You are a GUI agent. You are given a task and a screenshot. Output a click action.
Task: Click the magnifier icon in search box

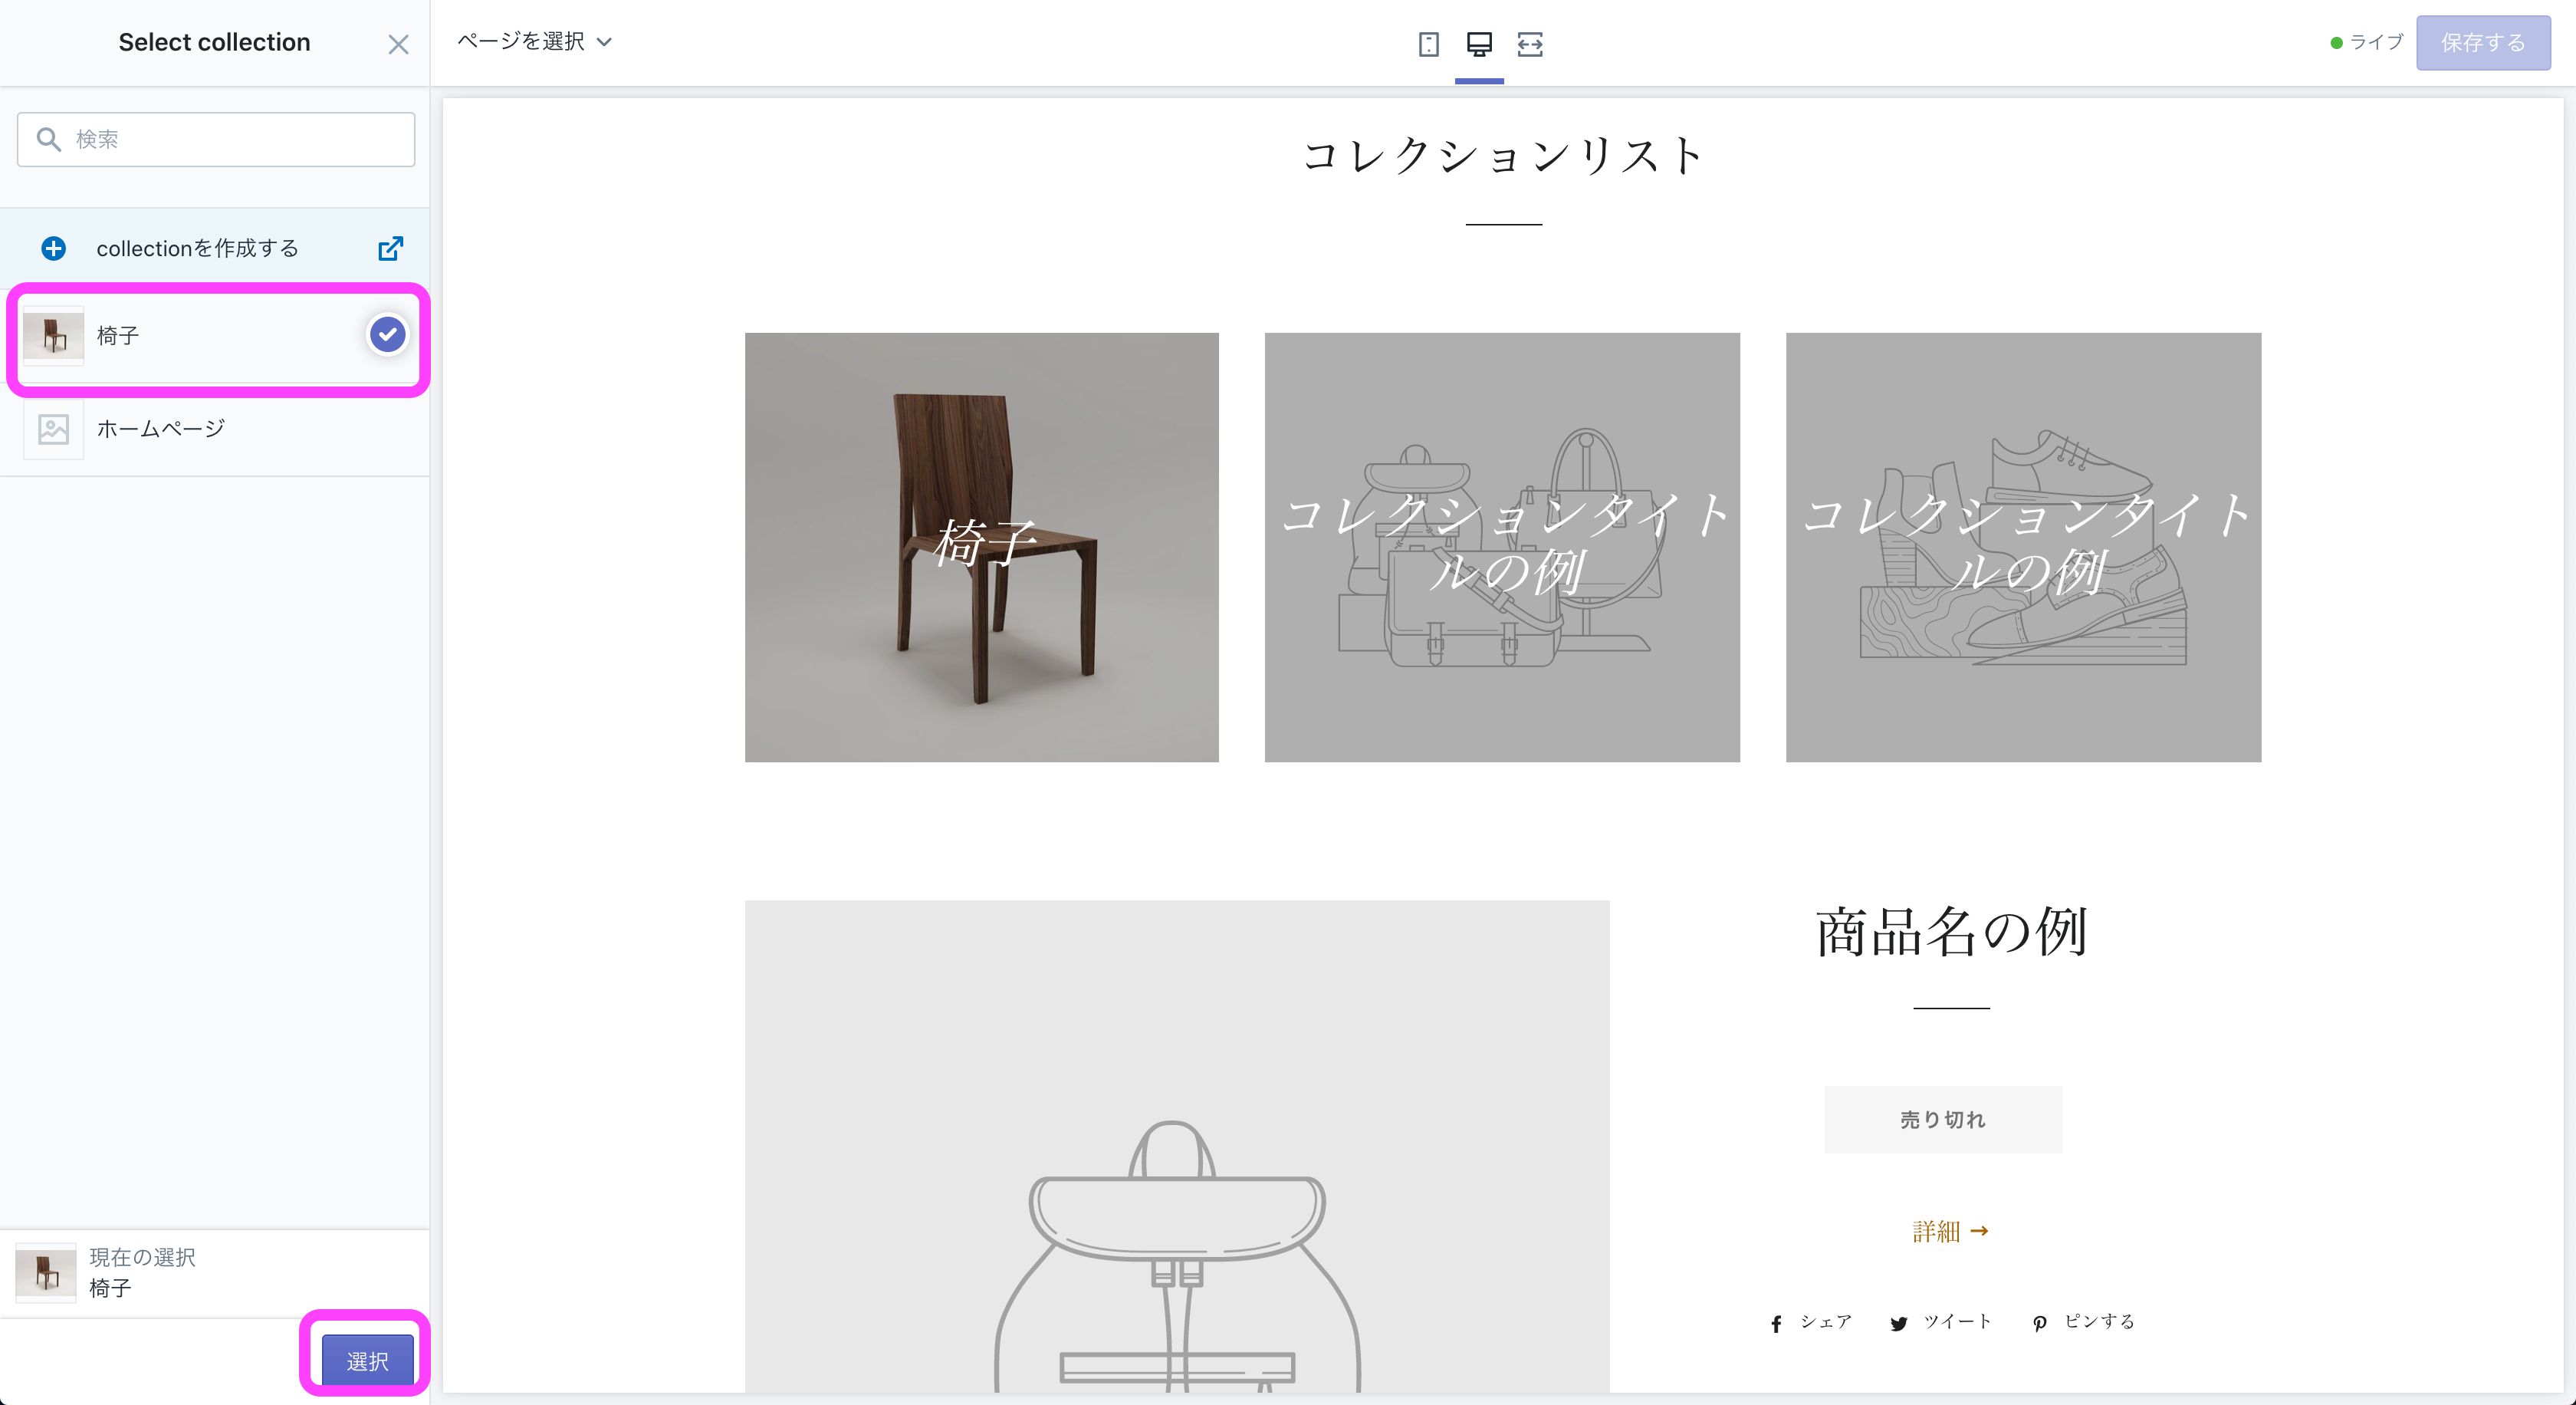tap(50, 139)
